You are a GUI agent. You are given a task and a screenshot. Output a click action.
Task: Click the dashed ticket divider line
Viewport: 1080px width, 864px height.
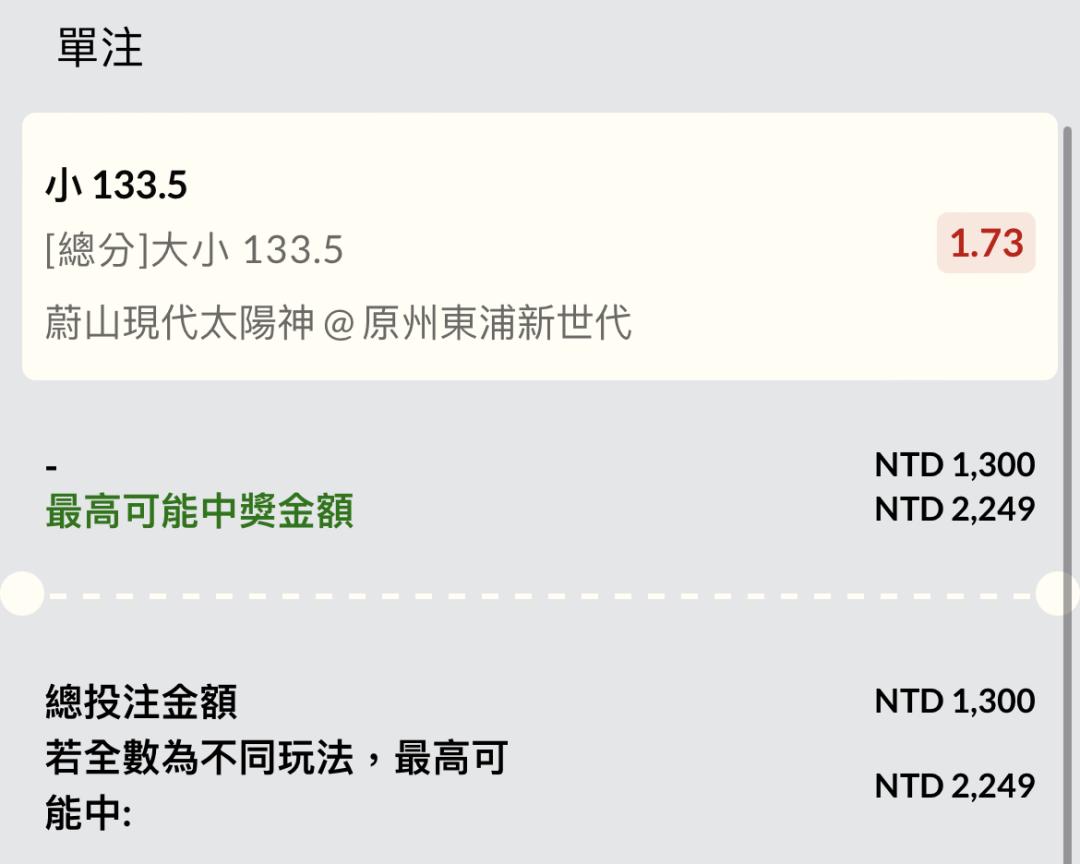[x=540, y=594]
